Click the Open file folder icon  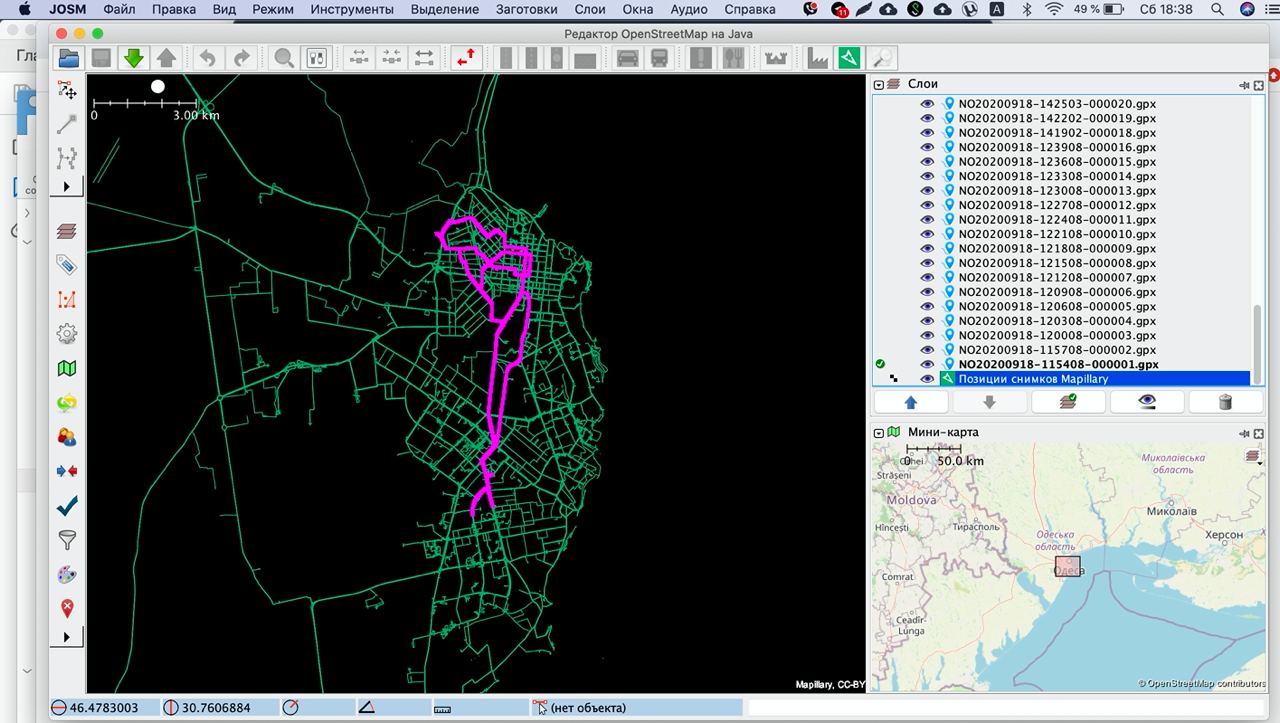(68, 58)
